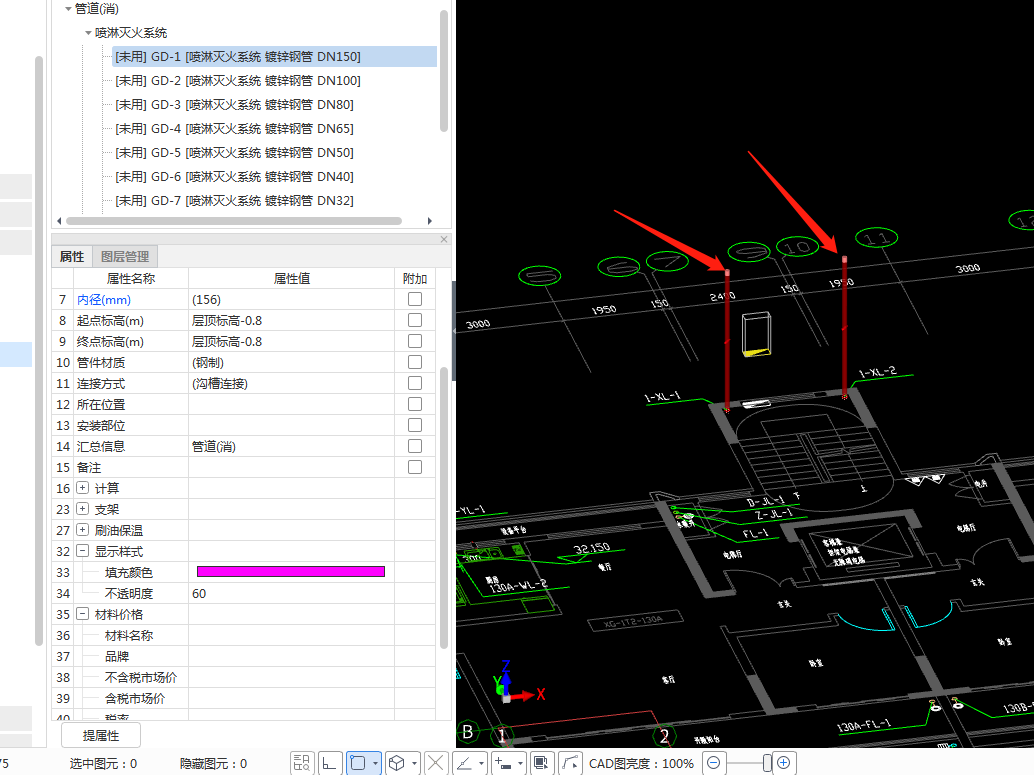The image size is (1034, 775).
Task: Click the find/query element icon in status bar
Action: [x=302, y=763]
